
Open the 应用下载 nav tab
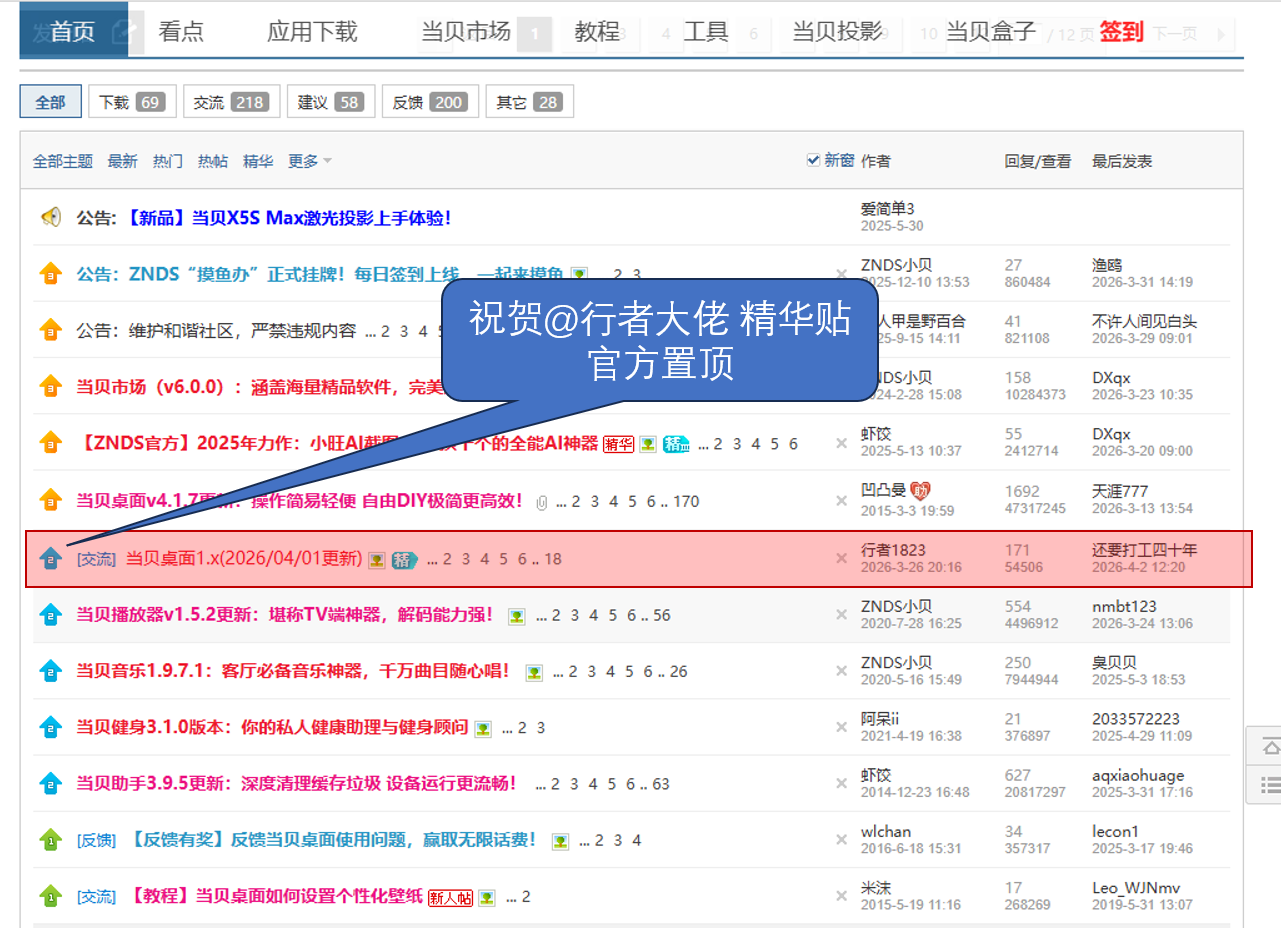tap(312, 31)
